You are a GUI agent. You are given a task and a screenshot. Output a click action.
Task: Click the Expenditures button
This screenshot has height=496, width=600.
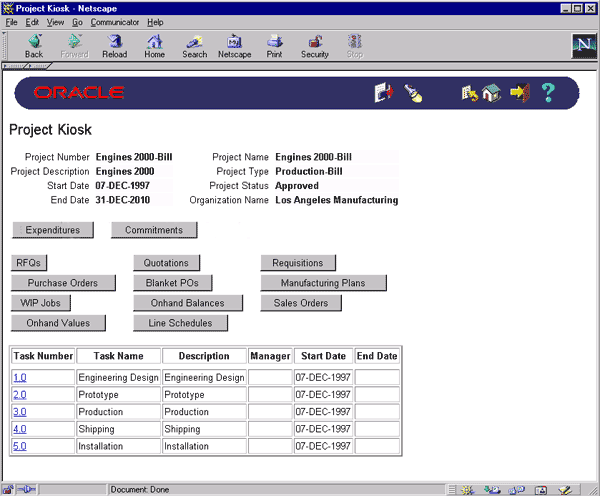[52, 230]
